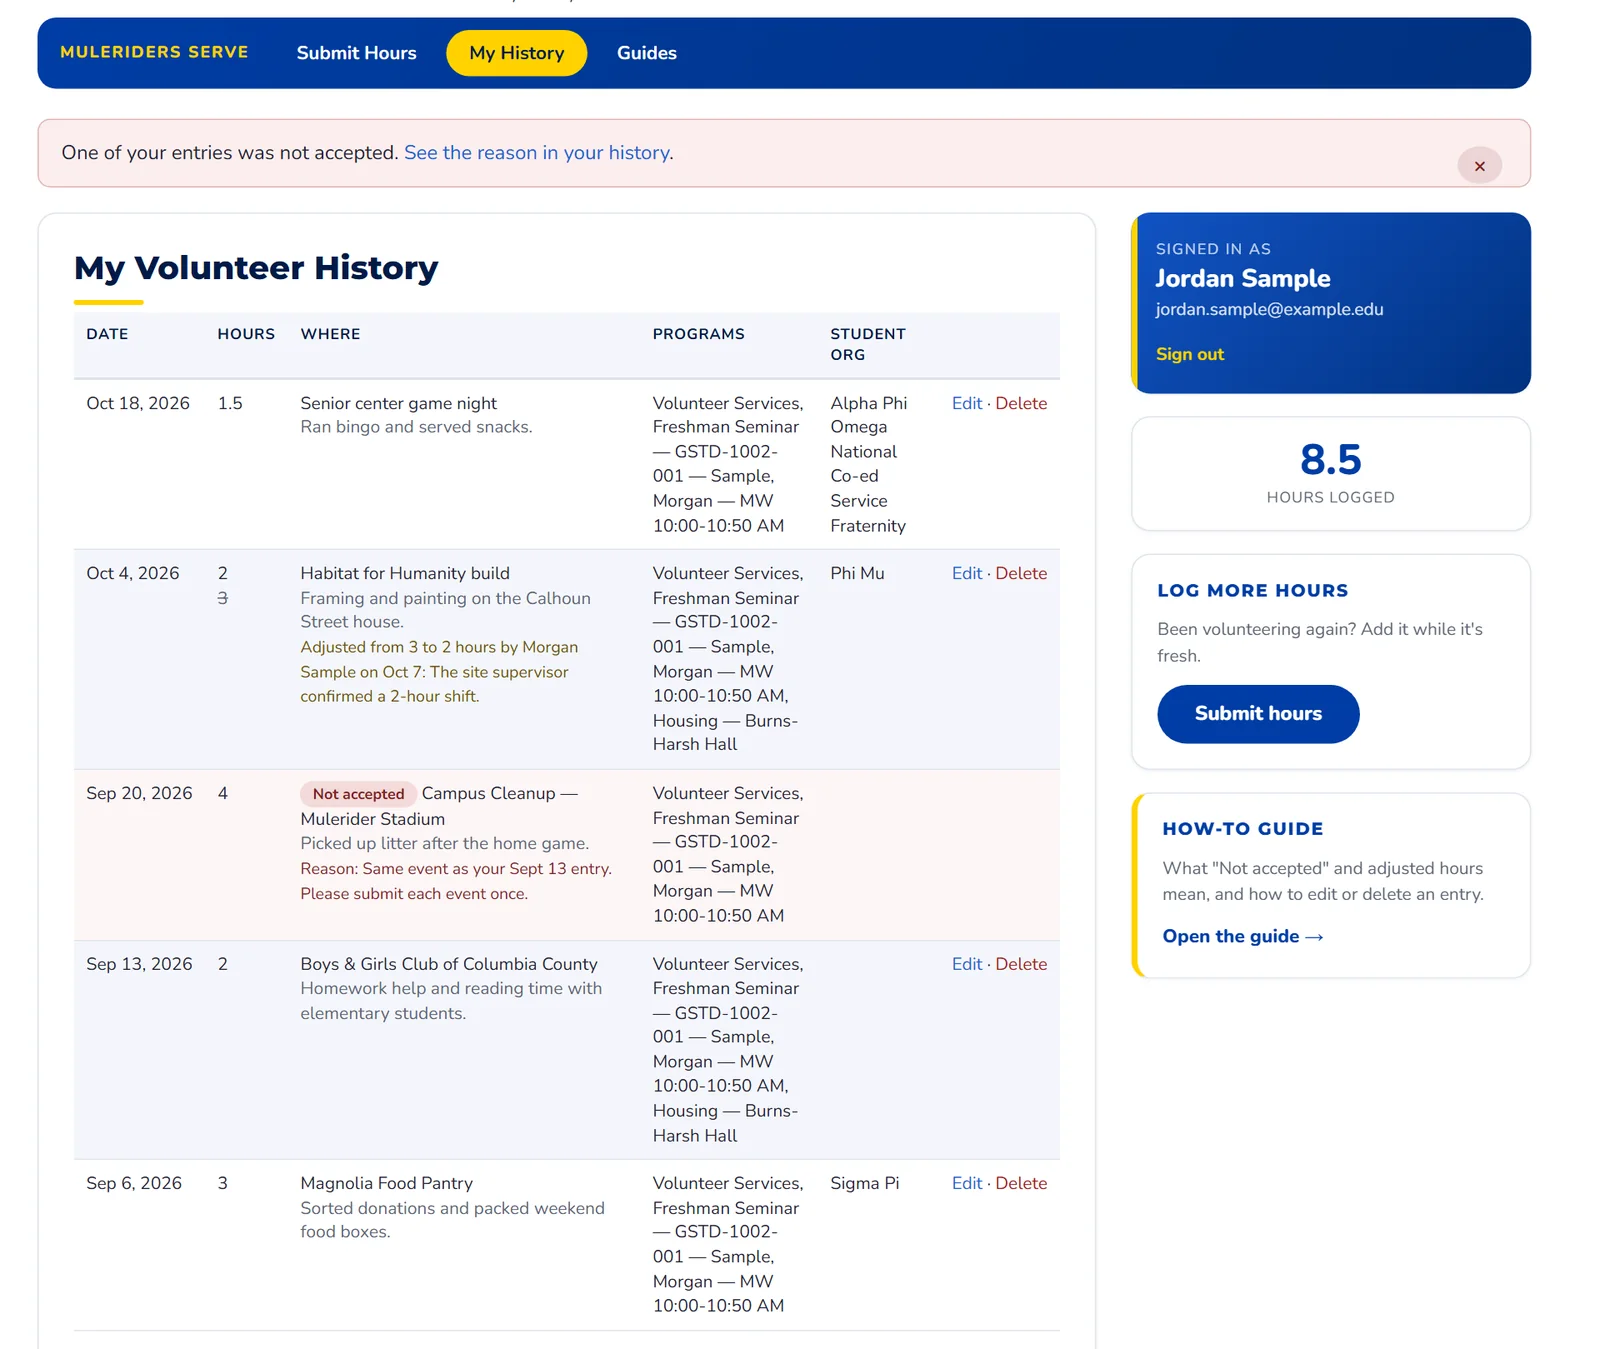Click the Sep 6, 2026 date cell
The height and width of the screenshot is (1349, 1600).
tap(134, 1183)
